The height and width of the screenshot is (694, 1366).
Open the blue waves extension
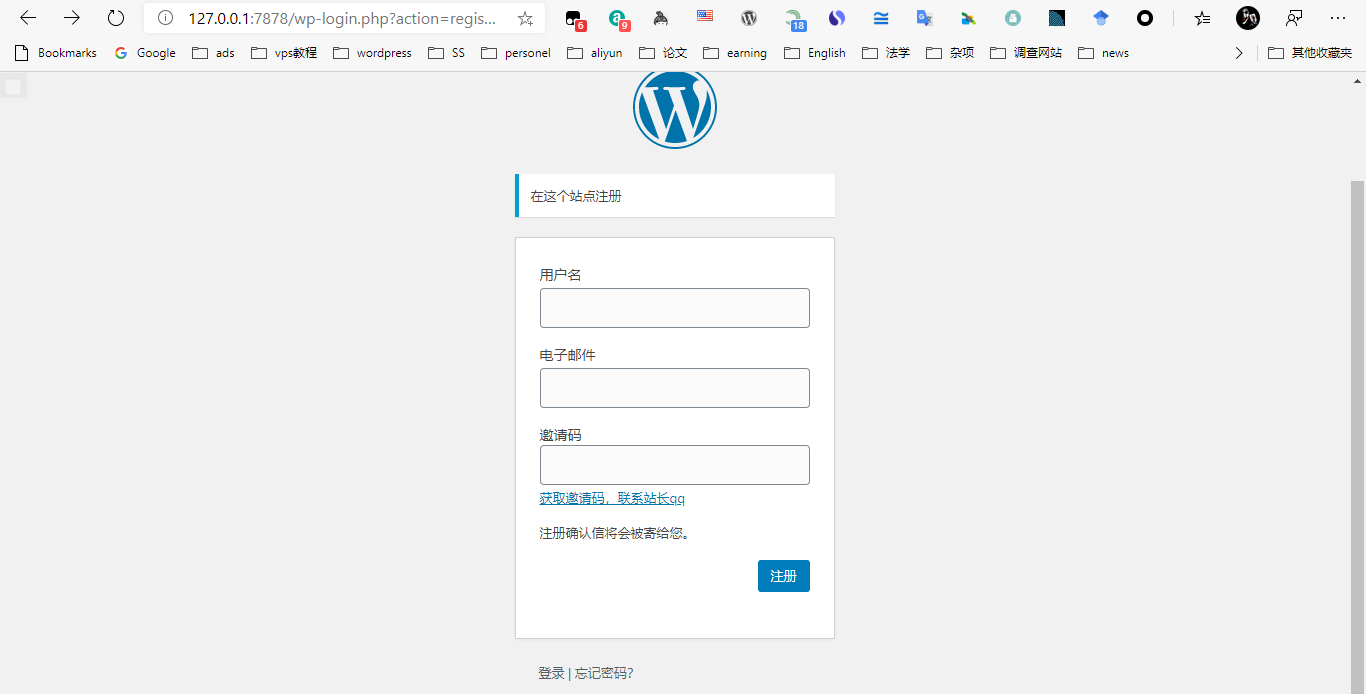(x=881, y=18)
